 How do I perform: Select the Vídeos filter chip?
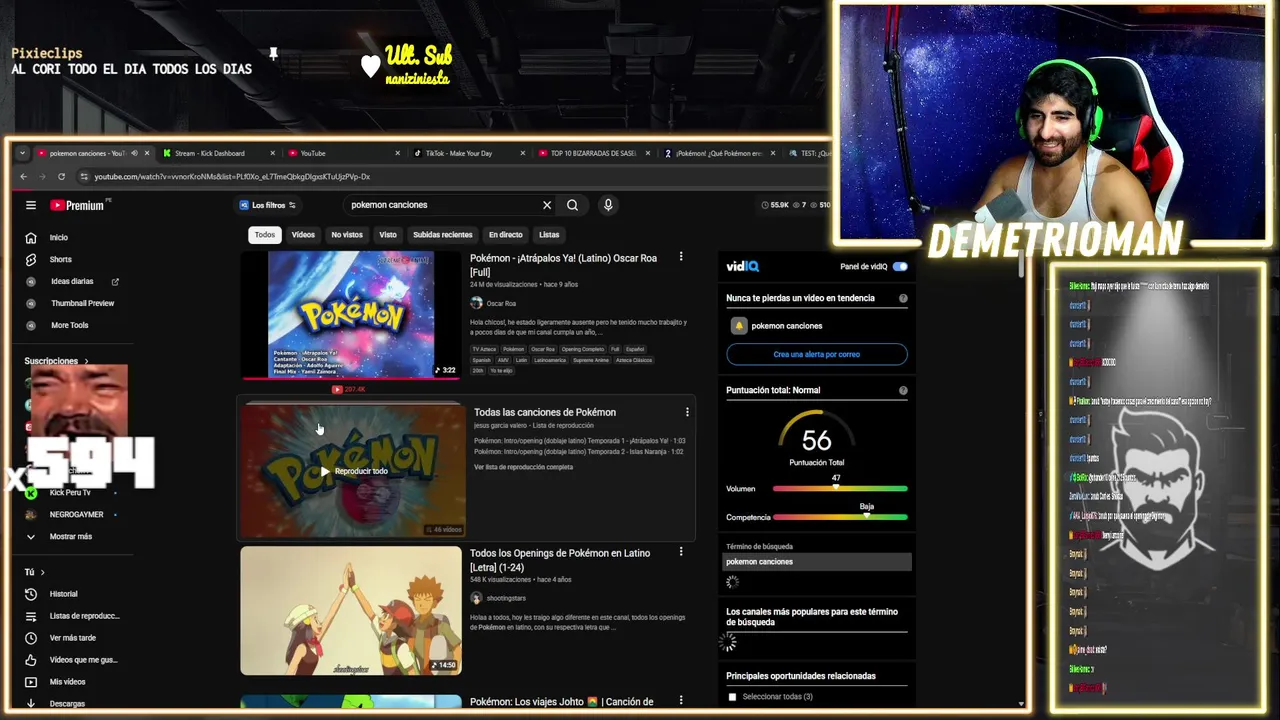click(303, 235)
